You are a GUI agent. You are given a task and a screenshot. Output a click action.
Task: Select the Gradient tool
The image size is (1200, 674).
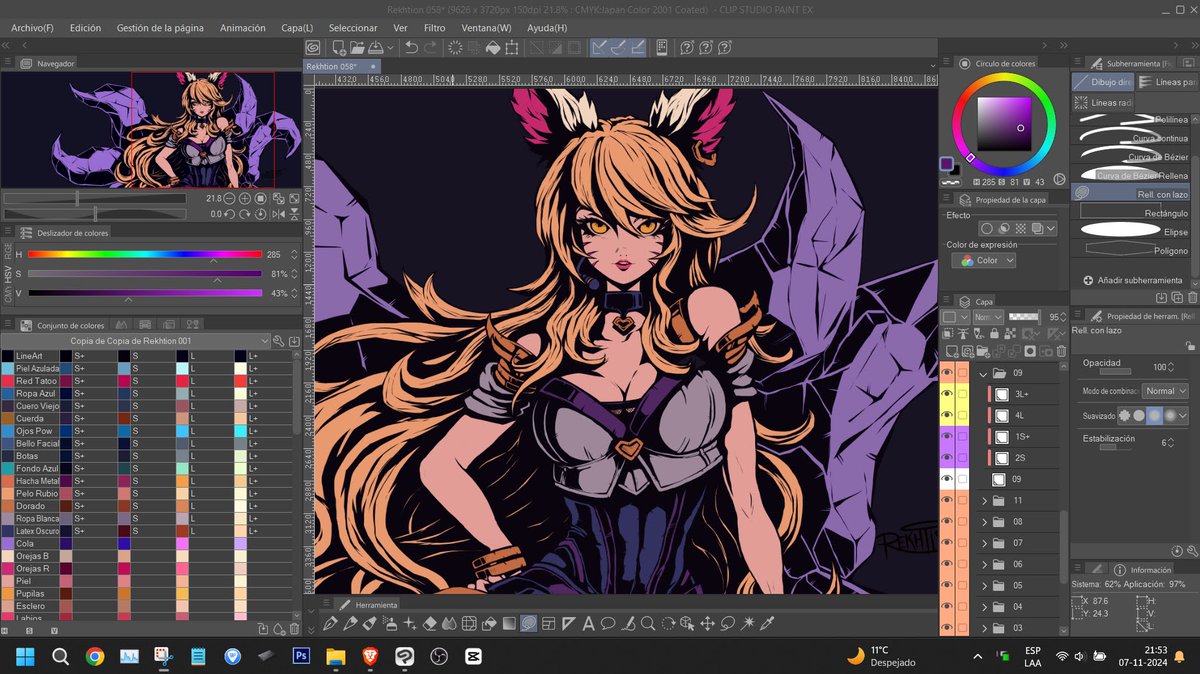tap(509, 623)
